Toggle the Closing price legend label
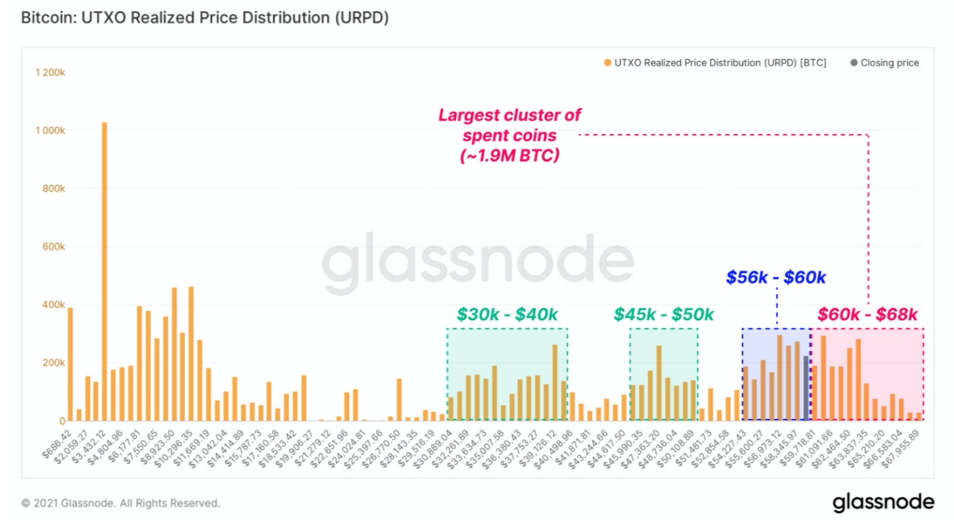 pos(890,63)
